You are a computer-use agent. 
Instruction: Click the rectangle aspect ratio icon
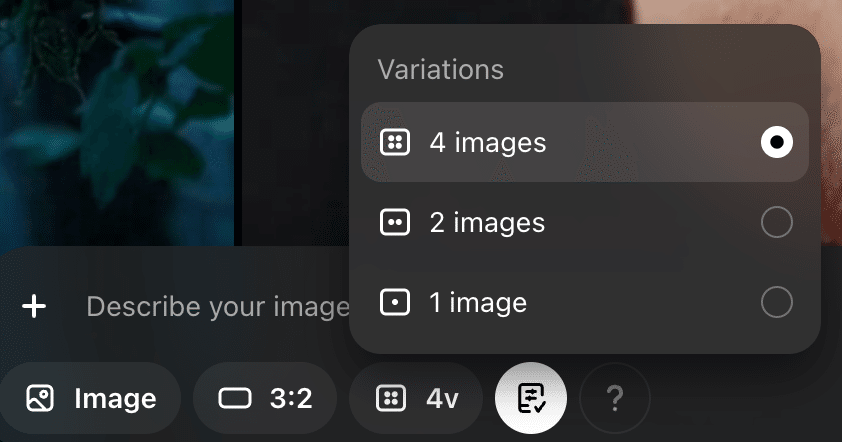pos(235,399)
